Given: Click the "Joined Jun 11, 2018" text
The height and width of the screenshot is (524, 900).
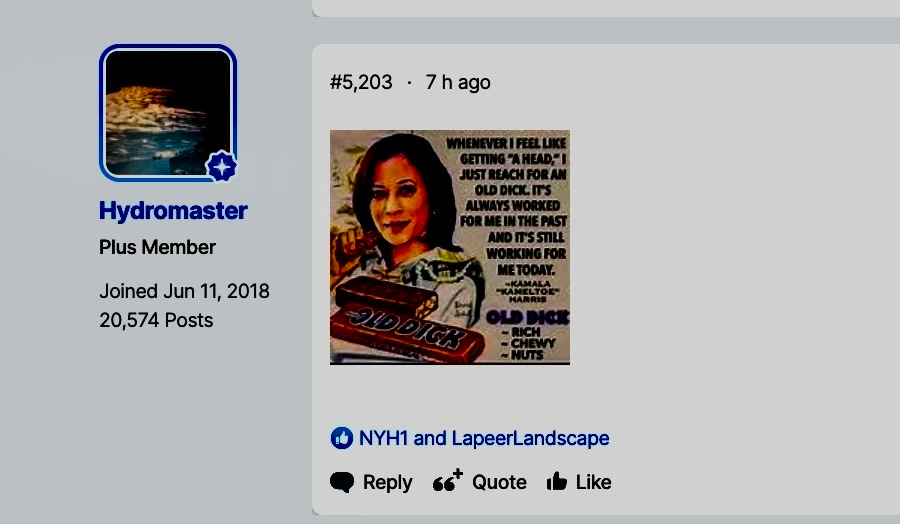Looking at the screenshot, I should (x=184, y=291).
